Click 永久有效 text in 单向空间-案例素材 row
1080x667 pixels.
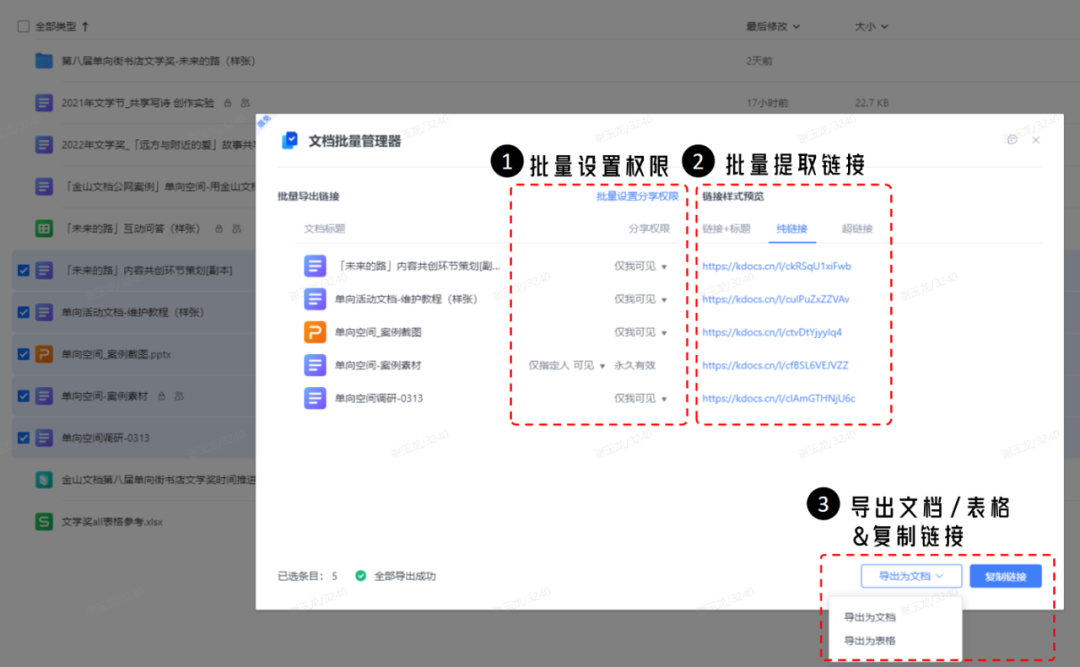634,365
